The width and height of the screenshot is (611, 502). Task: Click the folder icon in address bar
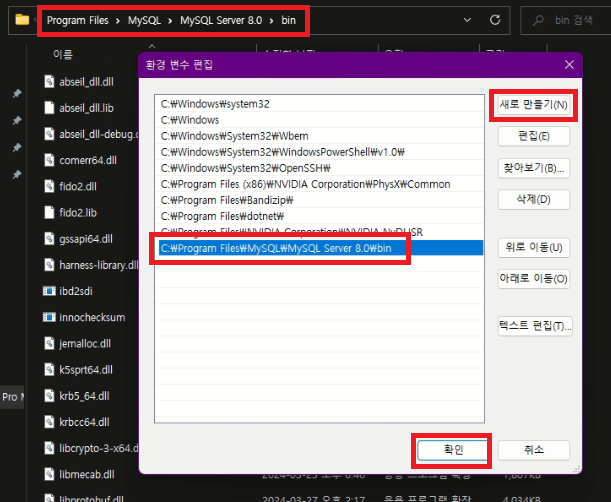(22, 19)
